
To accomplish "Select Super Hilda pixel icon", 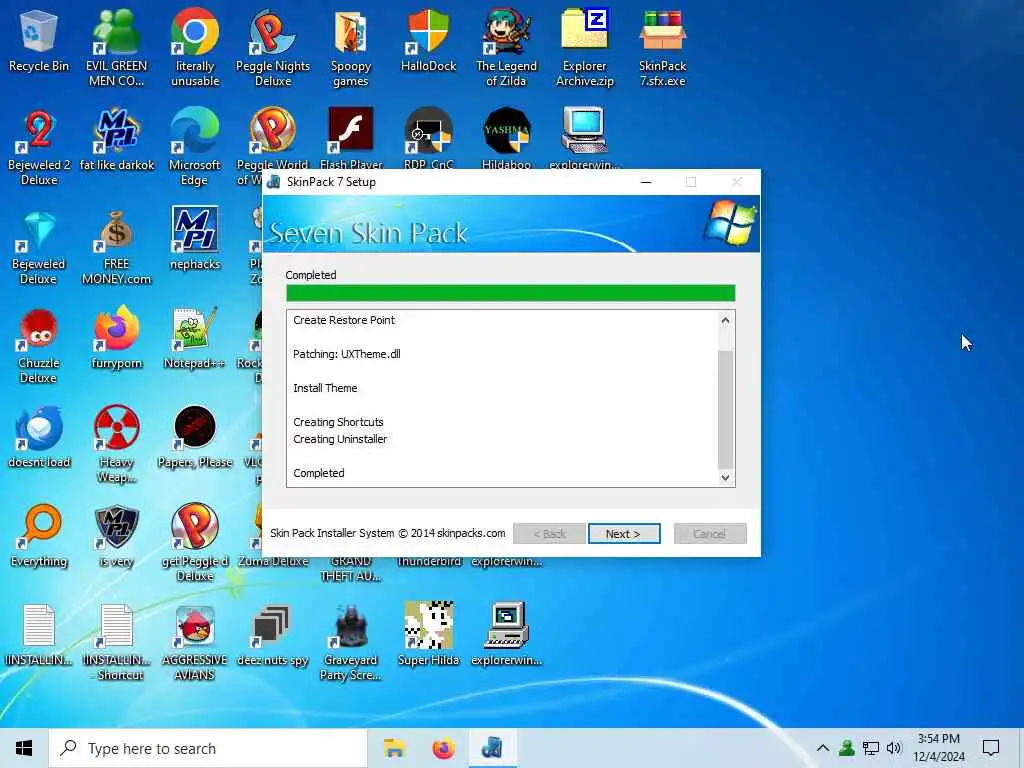I will pos(428,635).
